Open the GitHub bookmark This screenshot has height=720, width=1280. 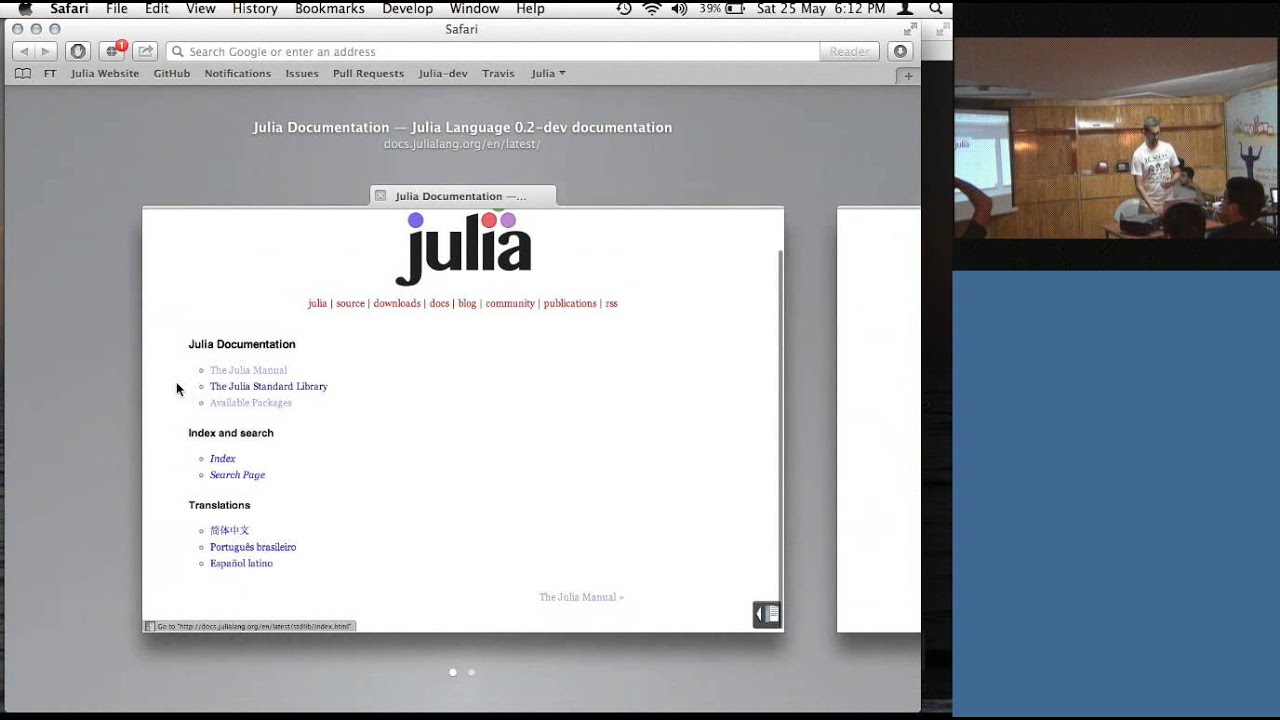point(172,74)
